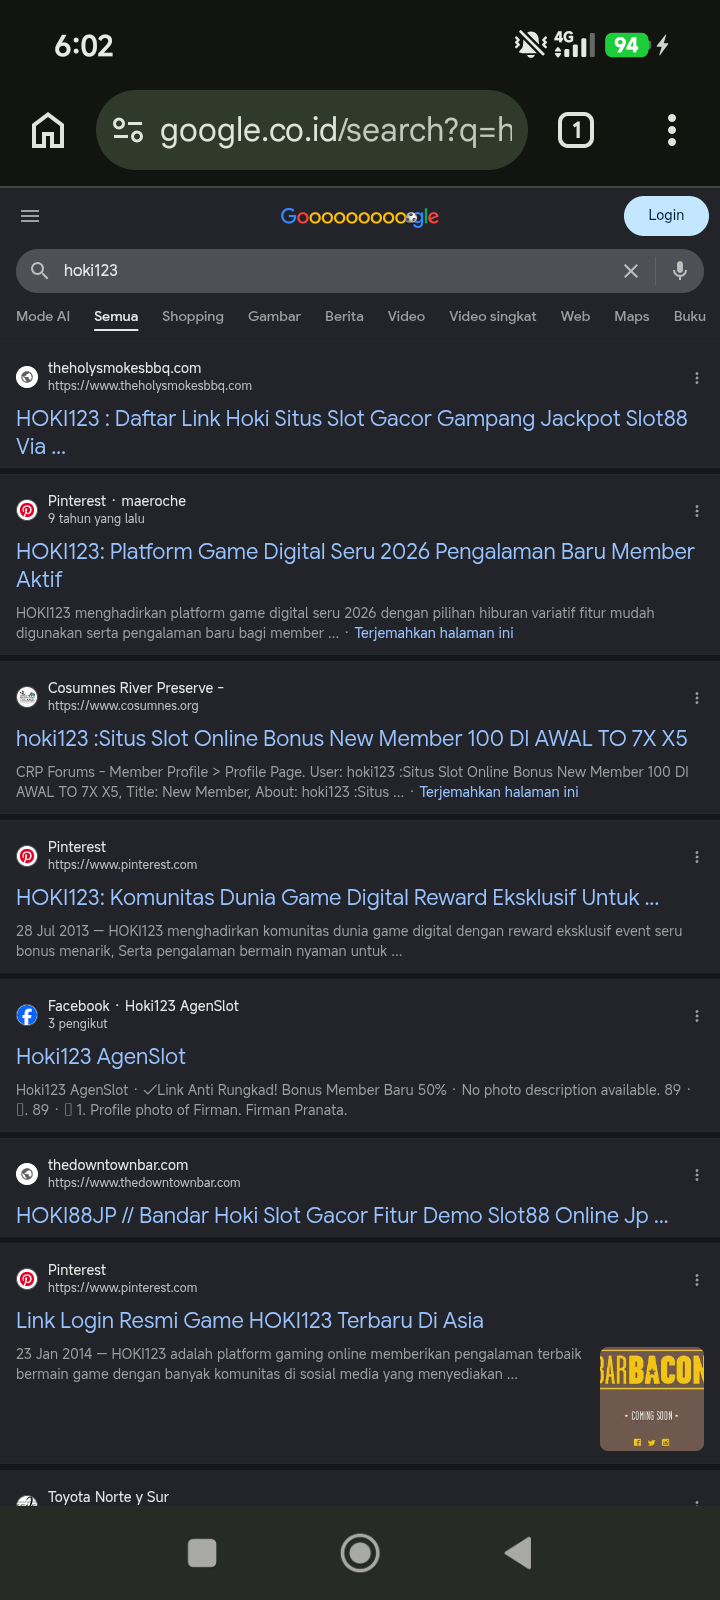Open HOKI88JP Bandar Hoki Slot Gacor result
Viewport: 720px width, 1600px height.
[x=342, y=1215]
